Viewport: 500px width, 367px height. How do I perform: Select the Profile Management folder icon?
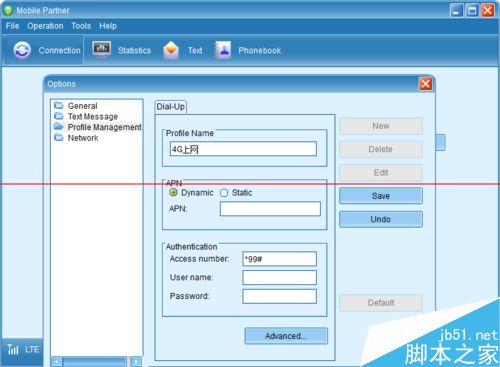point(59,127)
